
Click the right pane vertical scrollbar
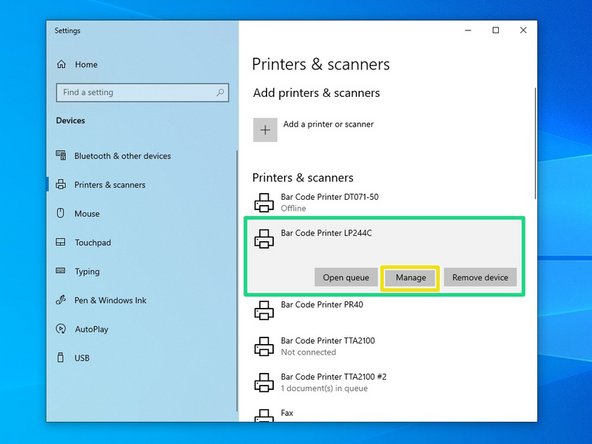point(535,143)
